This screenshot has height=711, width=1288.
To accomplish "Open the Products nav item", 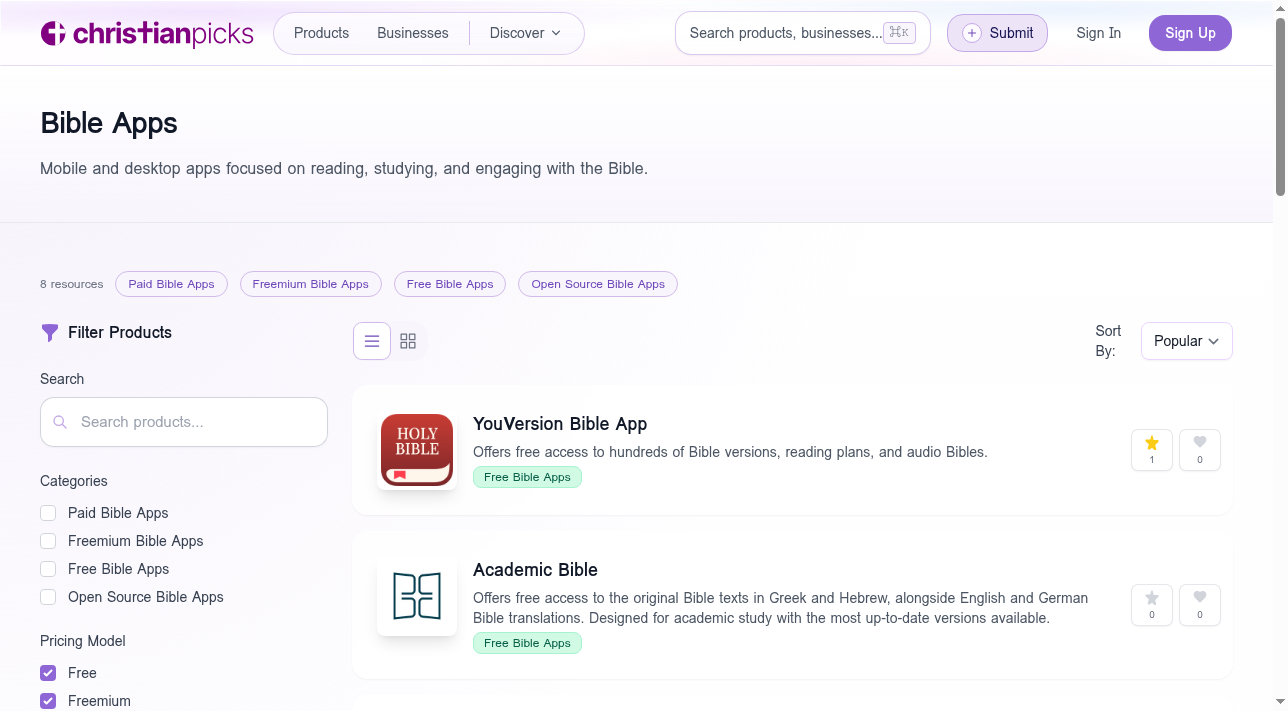I will point(321,33).
